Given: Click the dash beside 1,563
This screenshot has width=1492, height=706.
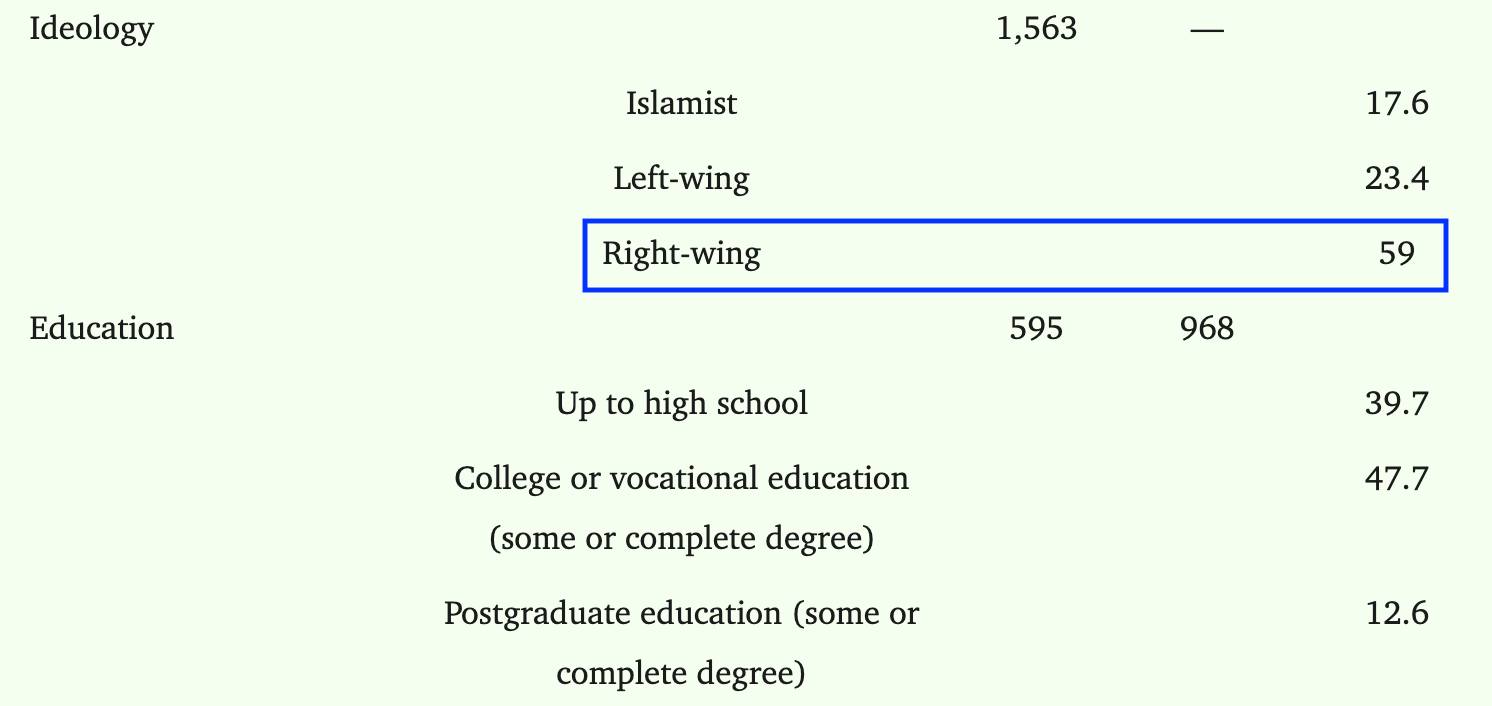Looking at the screenshot, I should coord(1207,29).
